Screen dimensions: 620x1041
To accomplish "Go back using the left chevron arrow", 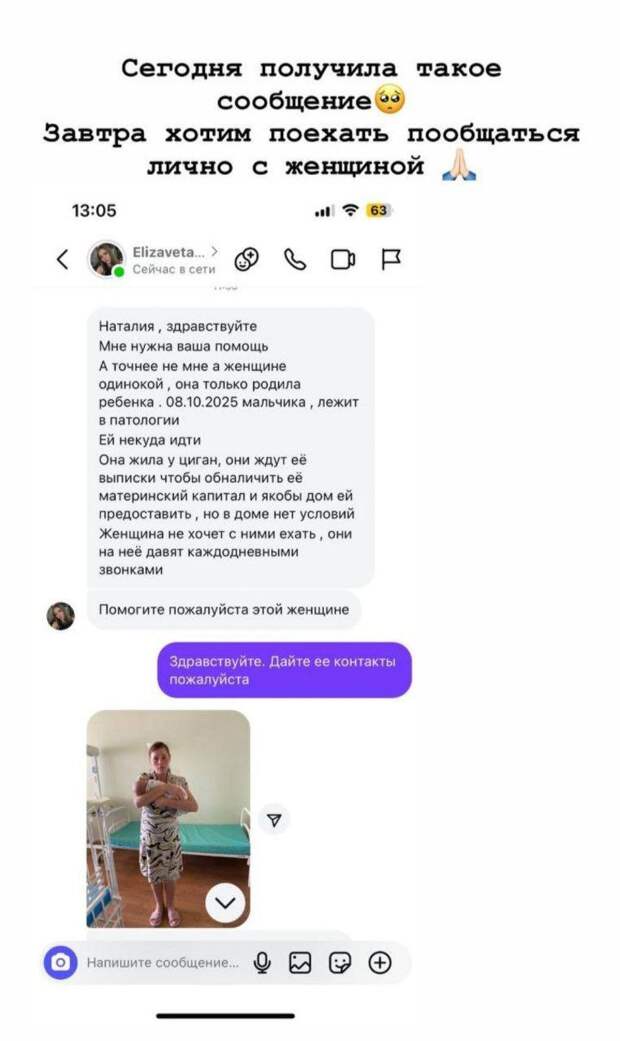I will (x=62, y=259).
